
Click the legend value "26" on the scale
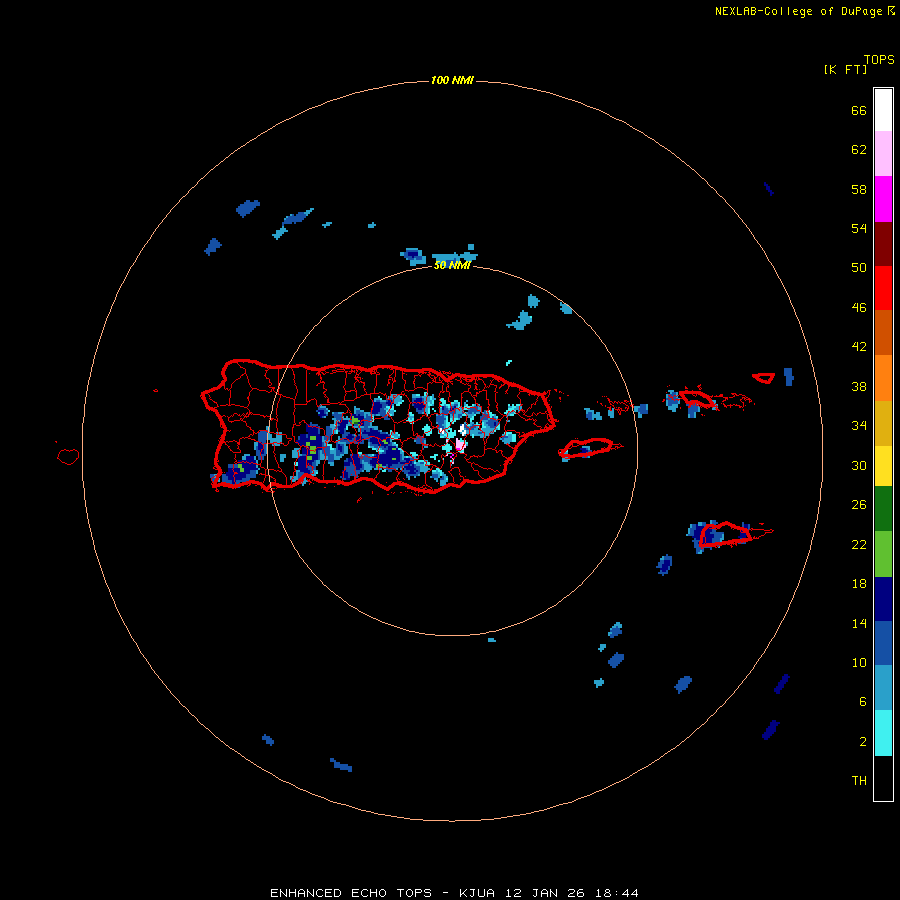[859, 505]
